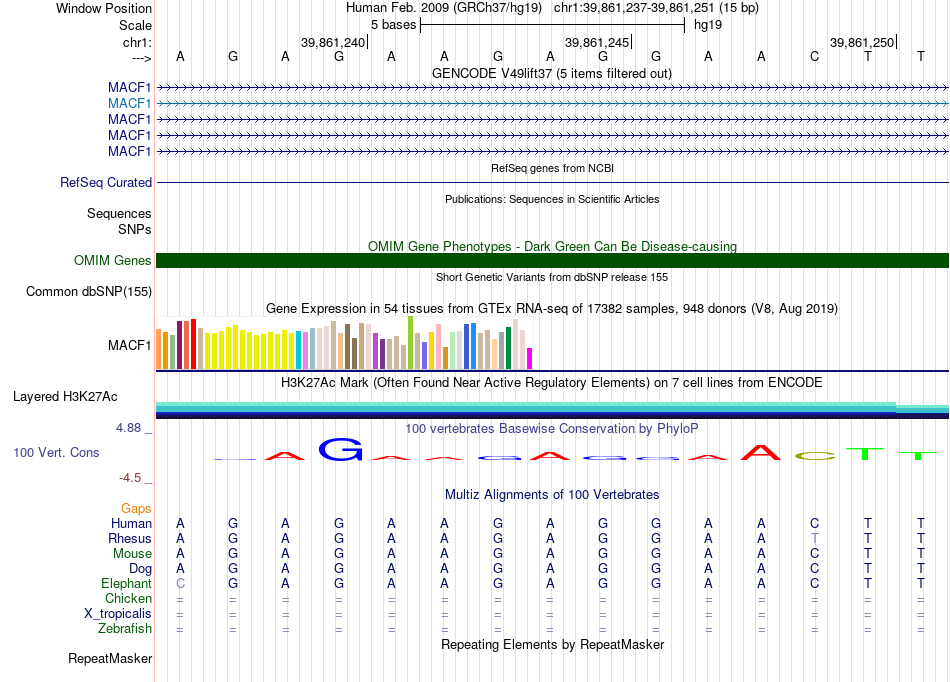
Task: Click the layered H3K27Ac signal band
Action: (552, 410)
